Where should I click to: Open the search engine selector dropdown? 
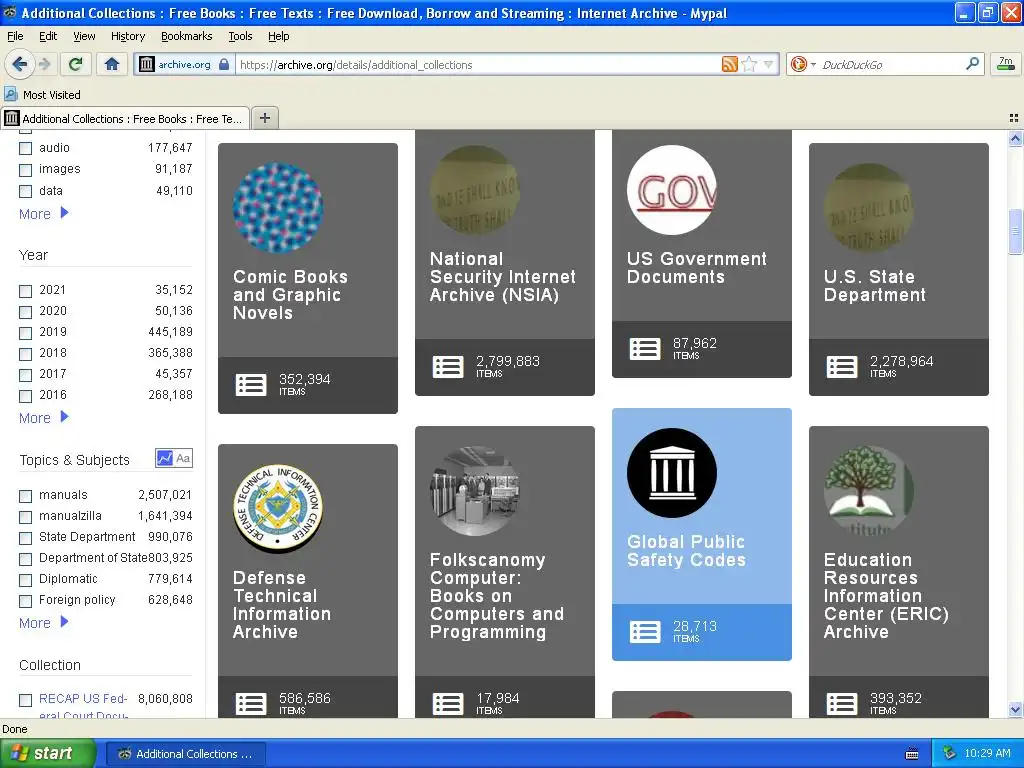click(x=803, y=64)
